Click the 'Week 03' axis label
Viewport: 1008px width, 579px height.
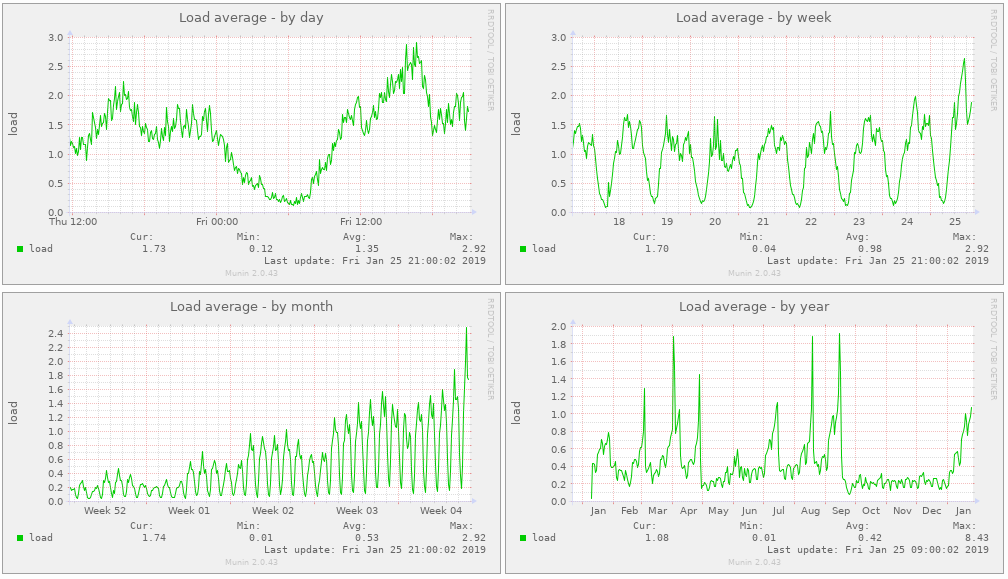tap(357, 511)
